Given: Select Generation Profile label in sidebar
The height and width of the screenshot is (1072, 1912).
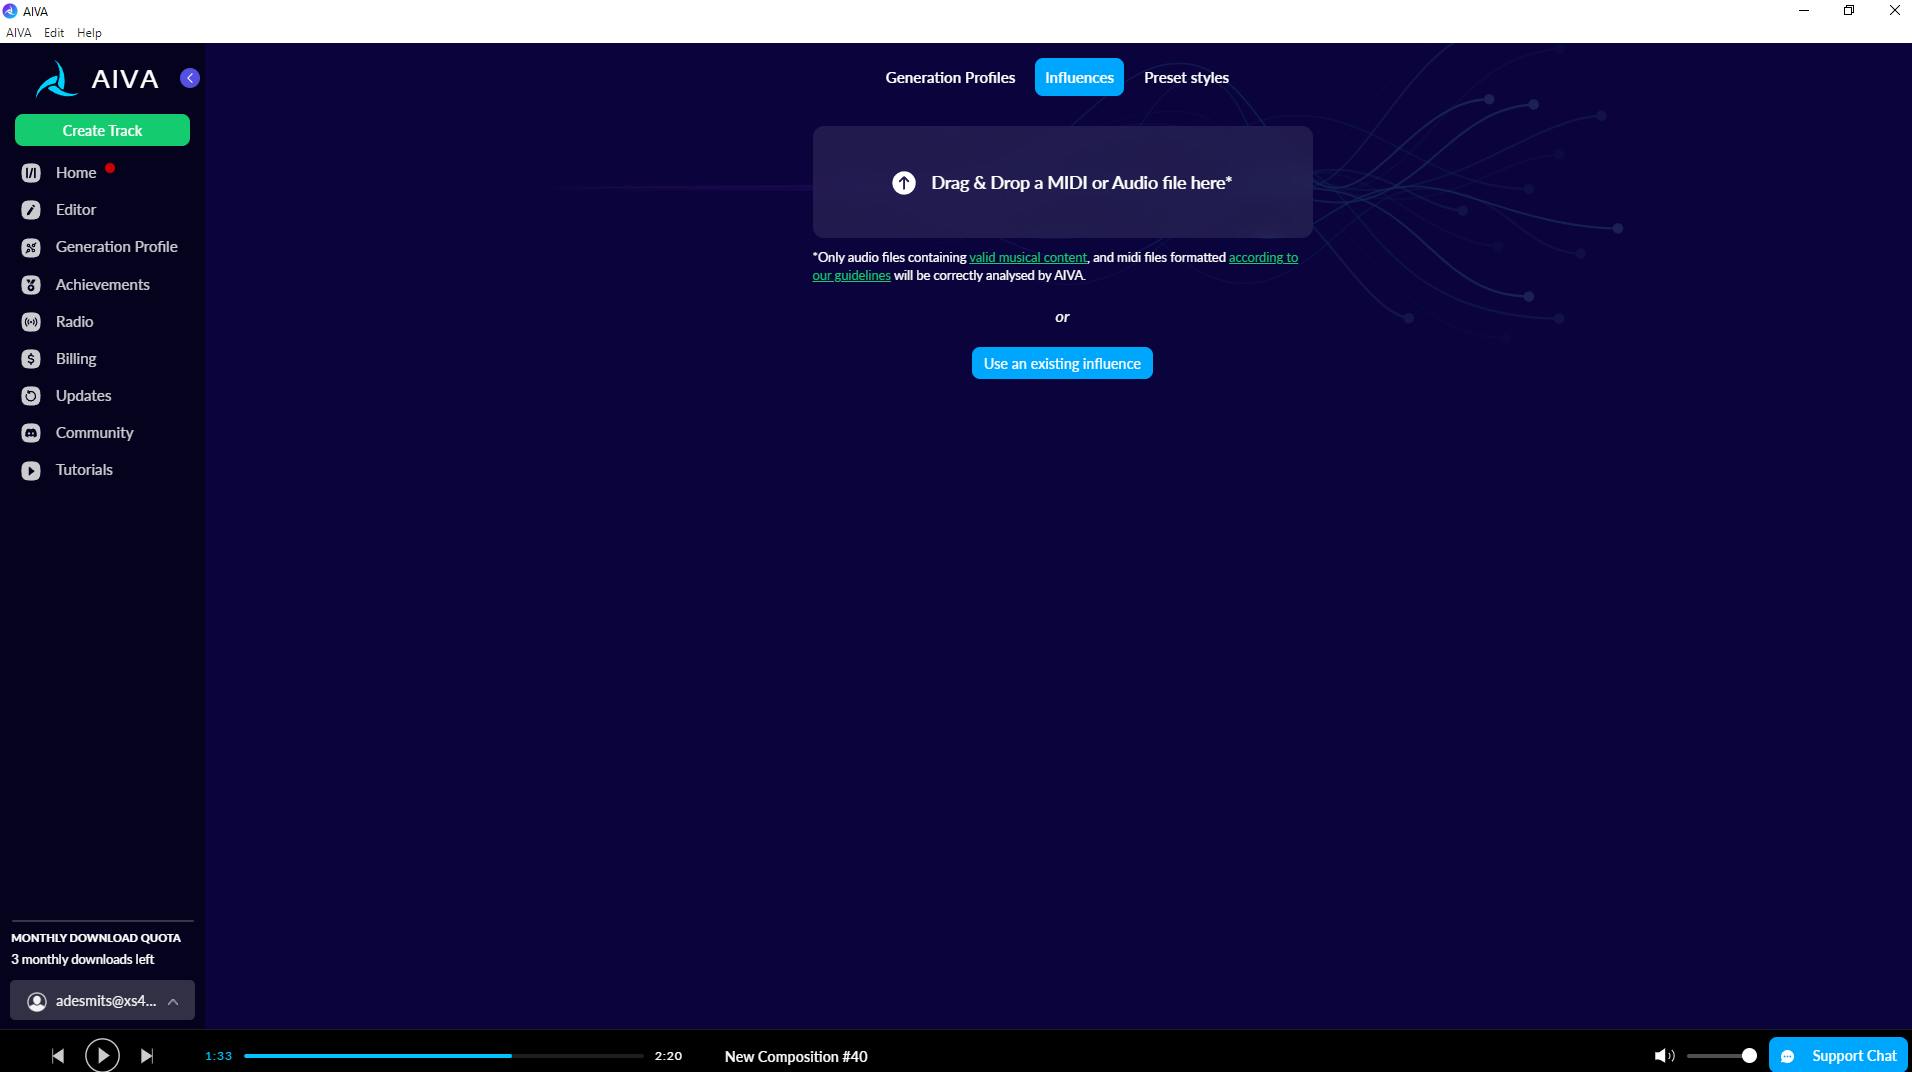Looking at the screenshot, I should click(x=117, y=247).
